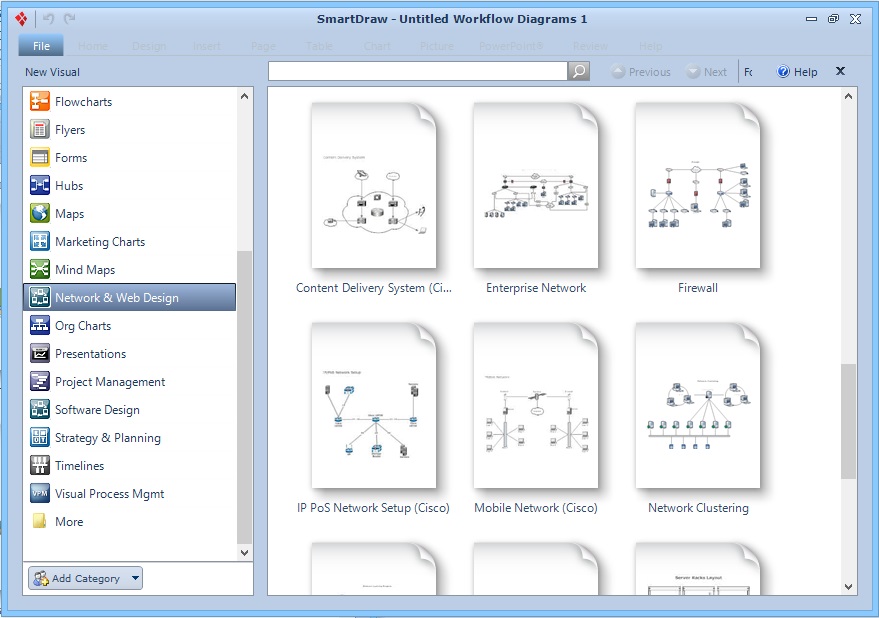Click the Marketing Charts icon
The width and height of the screenshot is (879, 618).
pyautogui.click(x=40, y=242)
